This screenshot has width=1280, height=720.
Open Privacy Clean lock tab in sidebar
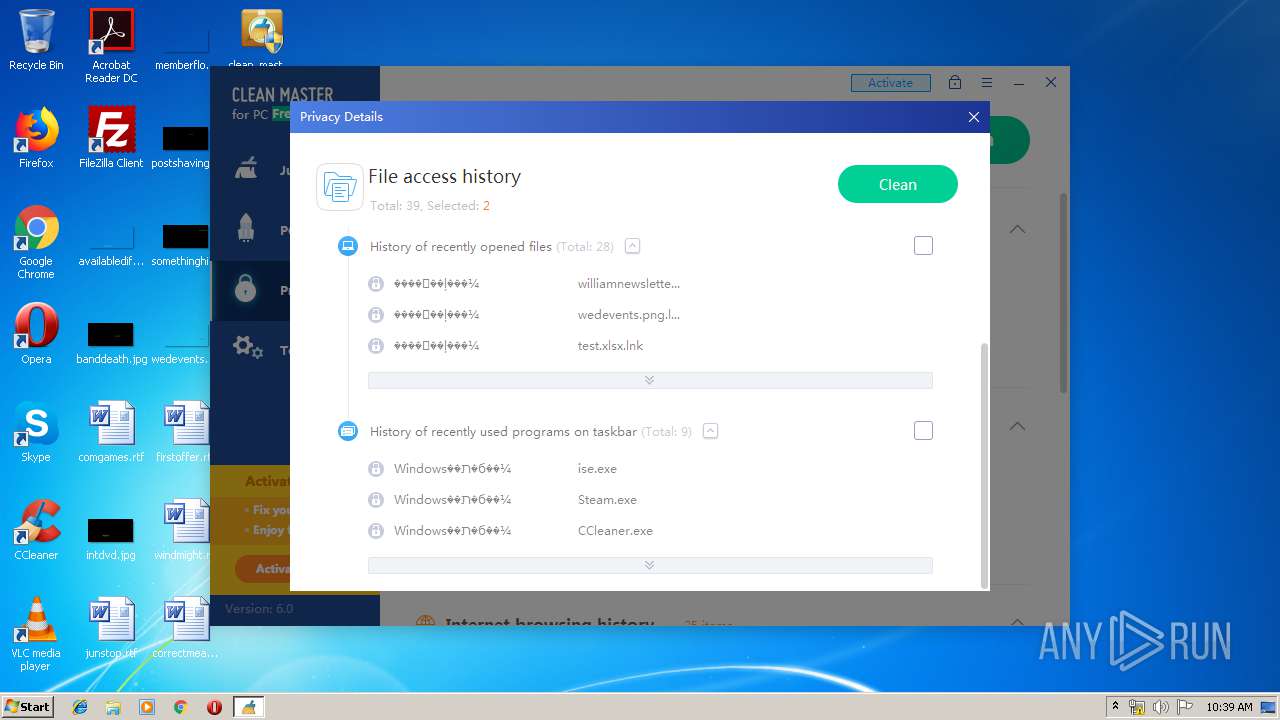pos(250,290)
